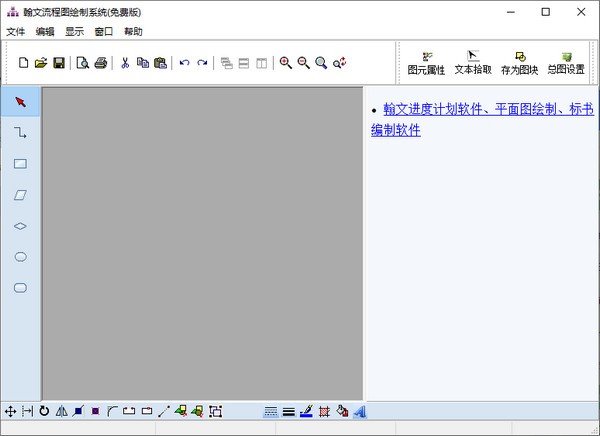Click the 图元属性 button

tap(426, 64)
